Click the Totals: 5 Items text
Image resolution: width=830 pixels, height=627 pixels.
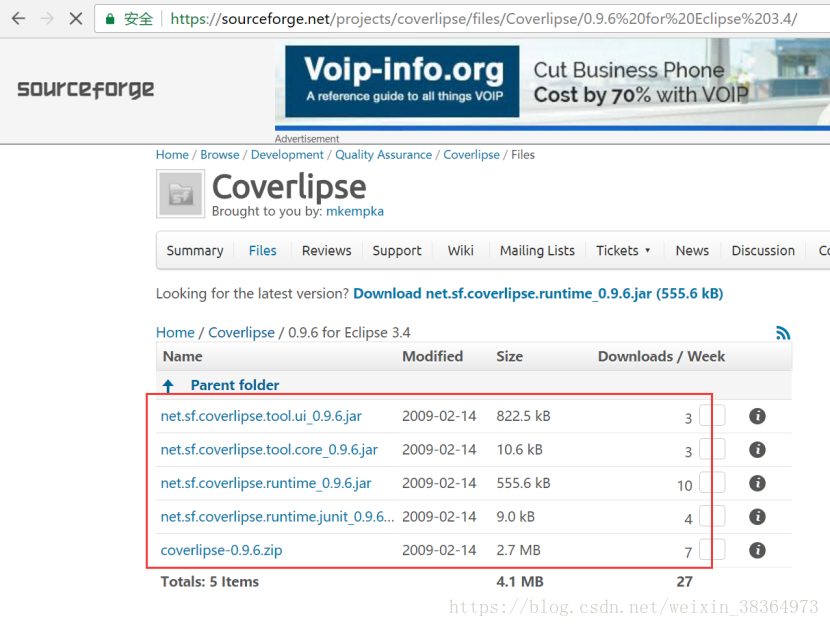click(210, 582)
